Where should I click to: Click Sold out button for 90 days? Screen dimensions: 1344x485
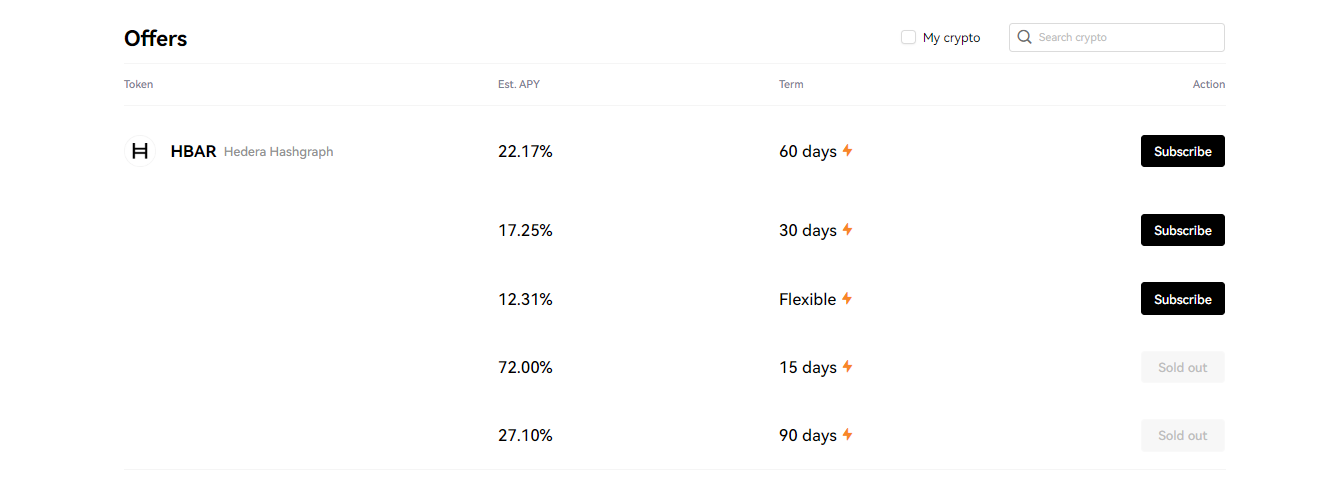(1183, 435)
